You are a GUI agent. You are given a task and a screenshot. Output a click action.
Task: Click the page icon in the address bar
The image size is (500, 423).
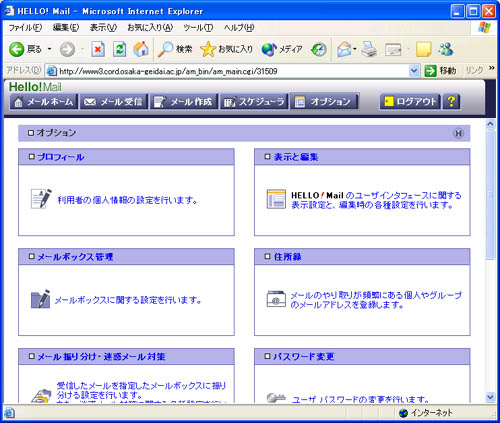click(x=51, y=71)
